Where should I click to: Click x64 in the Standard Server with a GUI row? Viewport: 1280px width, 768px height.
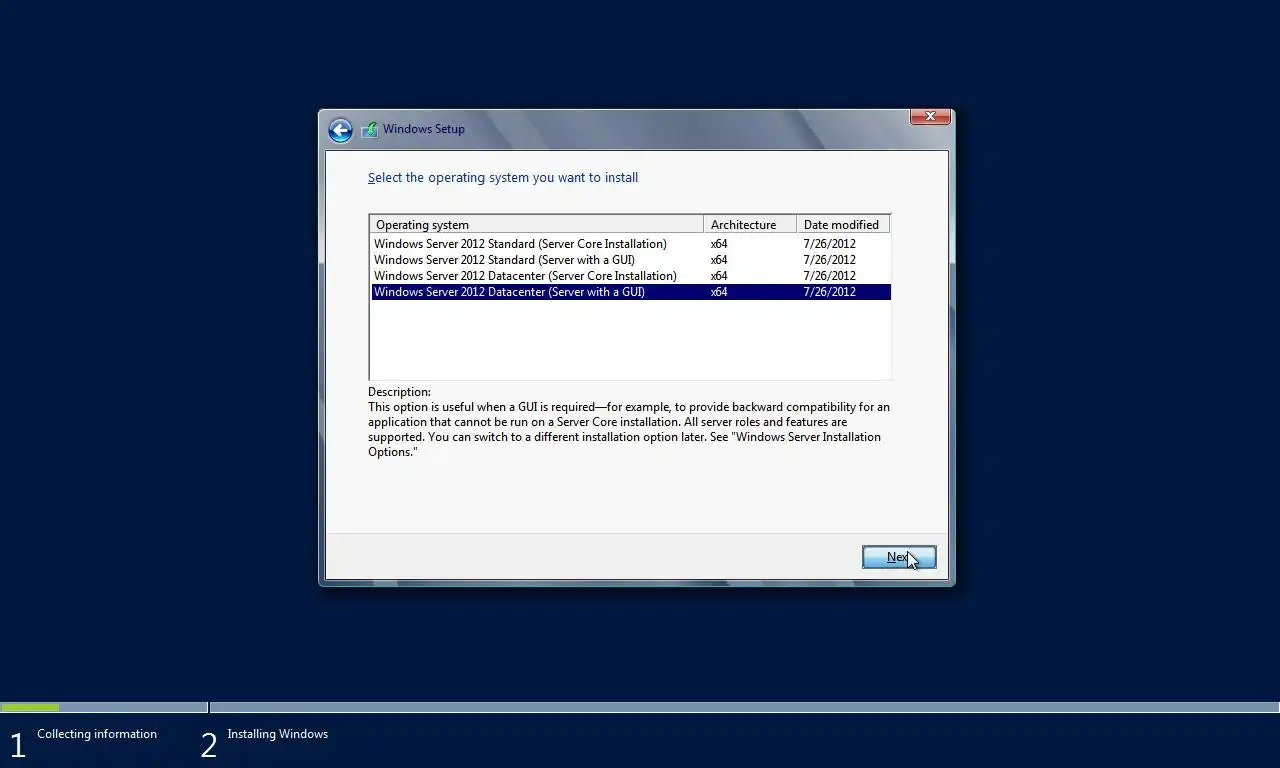pos(719,260)
